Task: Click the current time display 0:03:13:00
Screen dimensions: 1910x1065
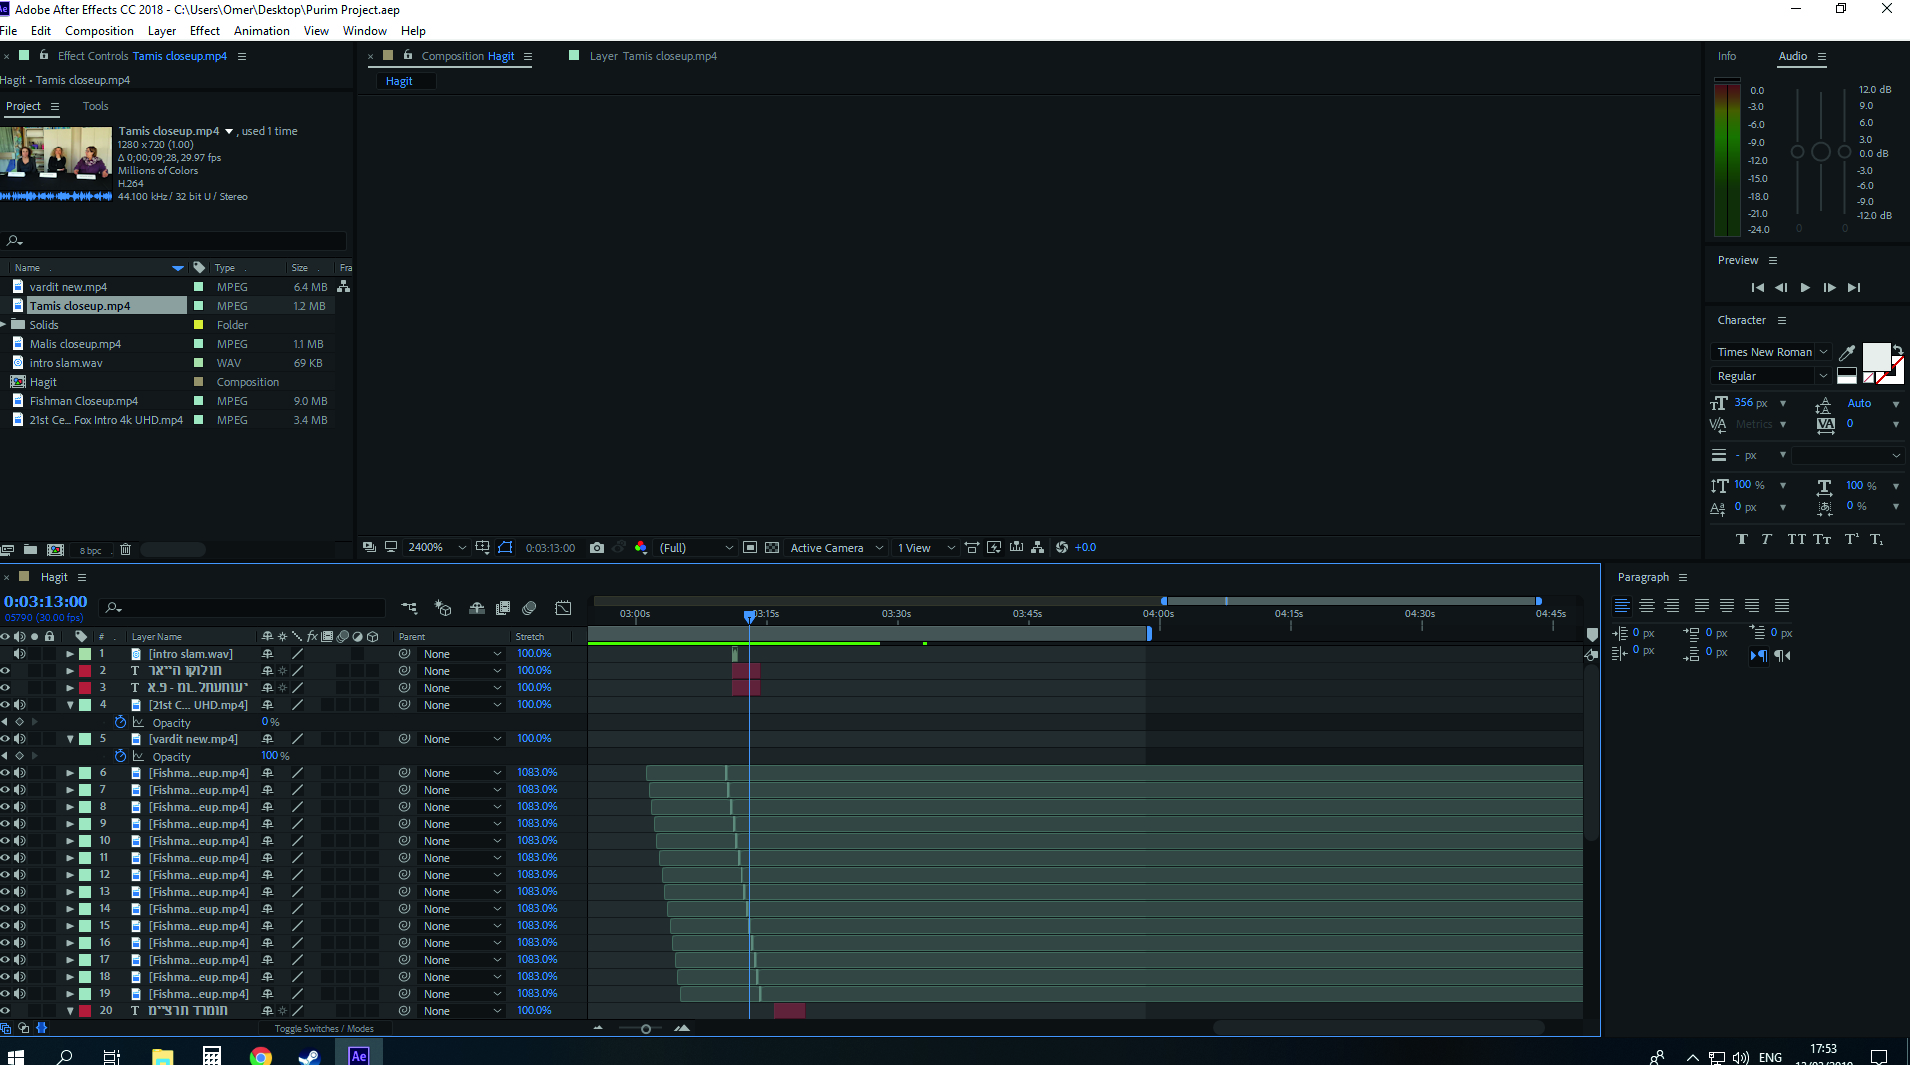Action: click(x=45, y=602)
